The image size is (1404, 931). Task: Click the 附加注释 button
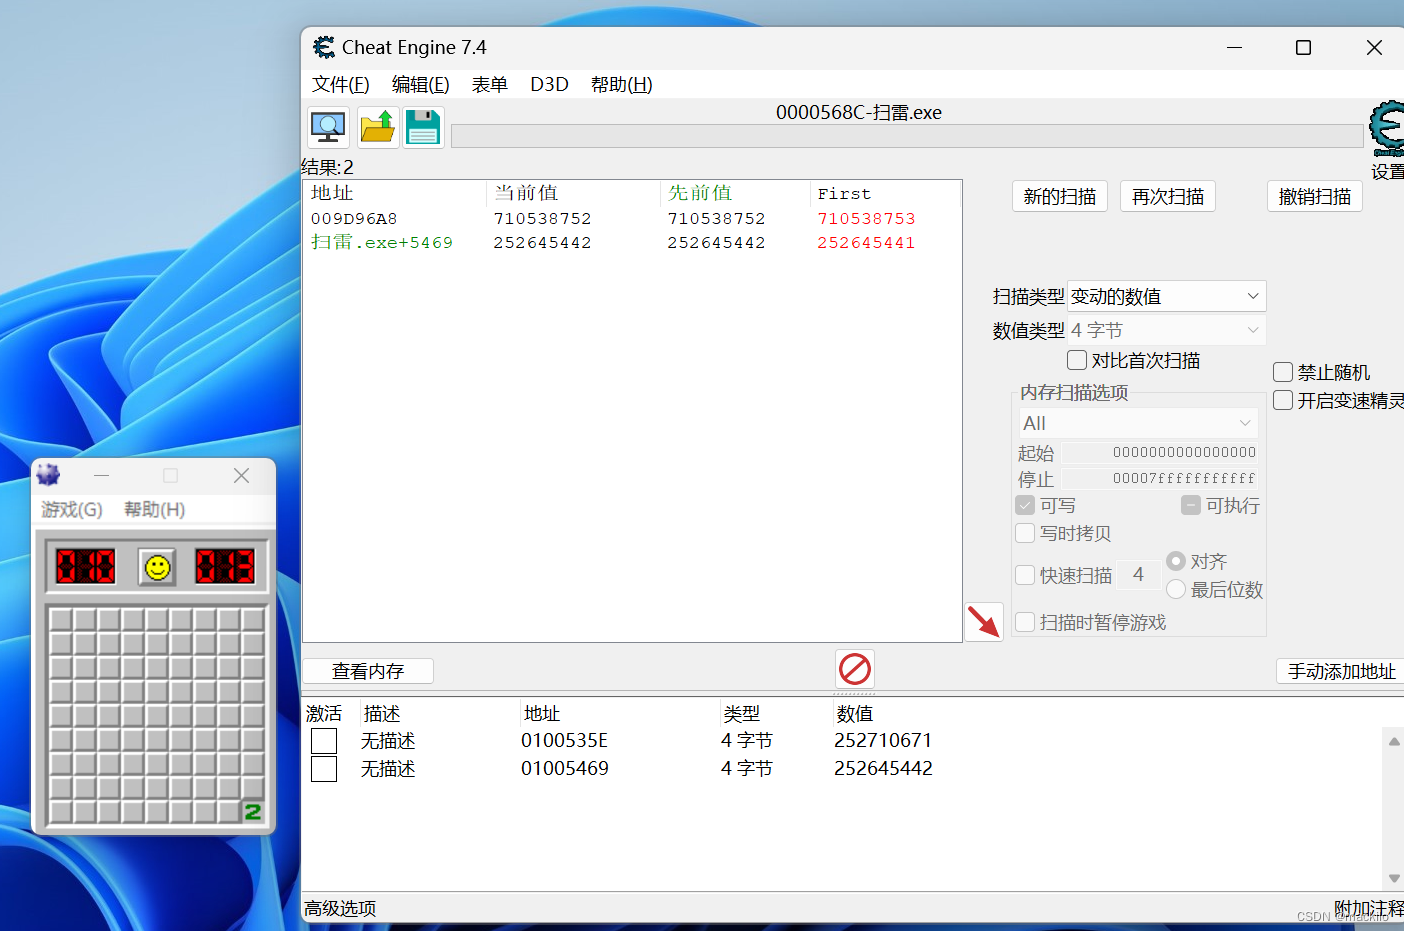point(1369,908)
